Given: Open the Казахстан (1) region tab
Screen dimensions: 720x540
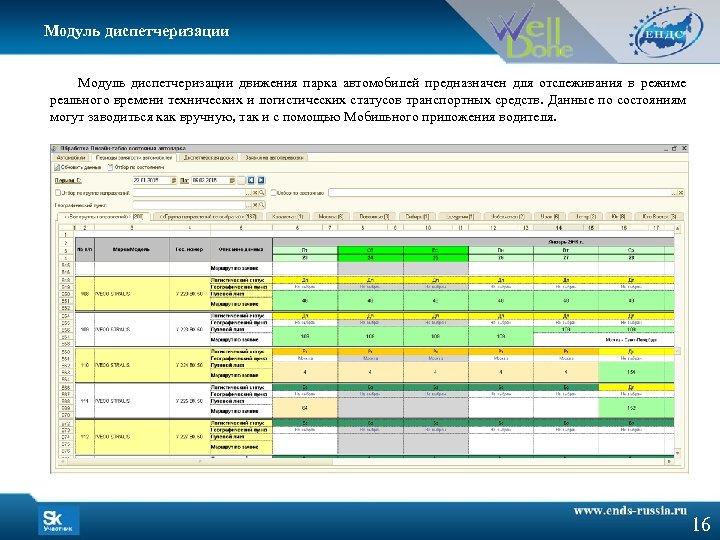Looking at the screenshot, I should coord(287,216).
